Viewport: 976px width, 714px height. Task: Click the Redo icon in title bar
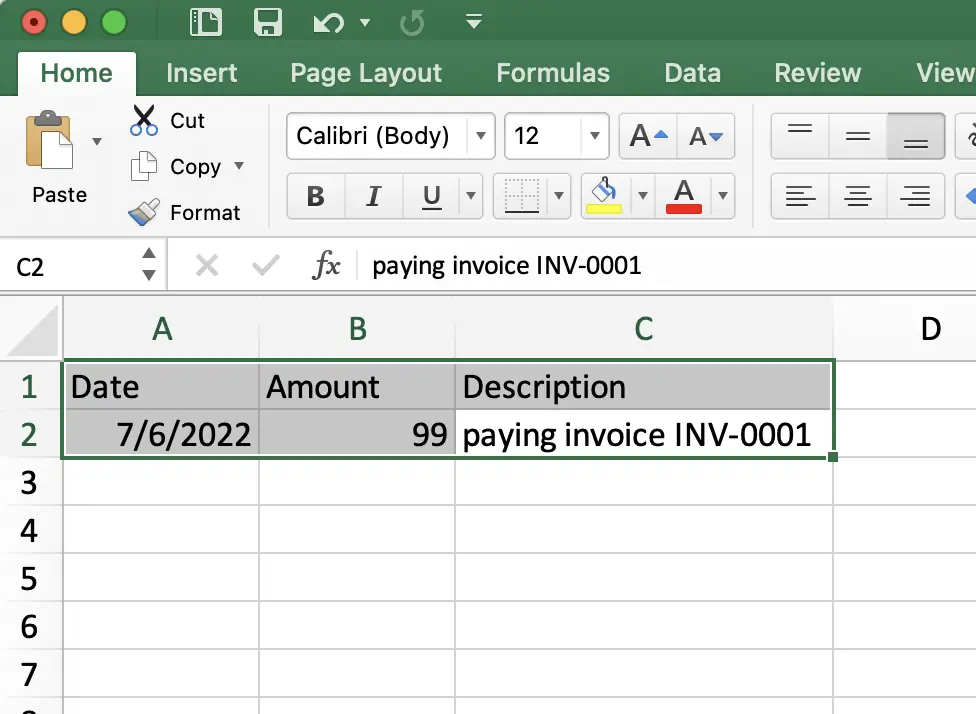coord(411,23)
